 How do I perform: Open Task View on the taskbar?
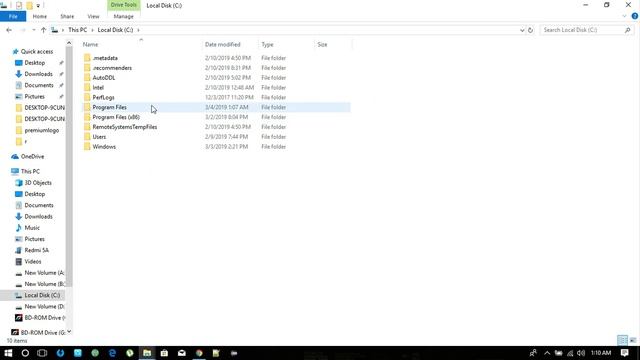pyautogui.click(x=42, y=353)
